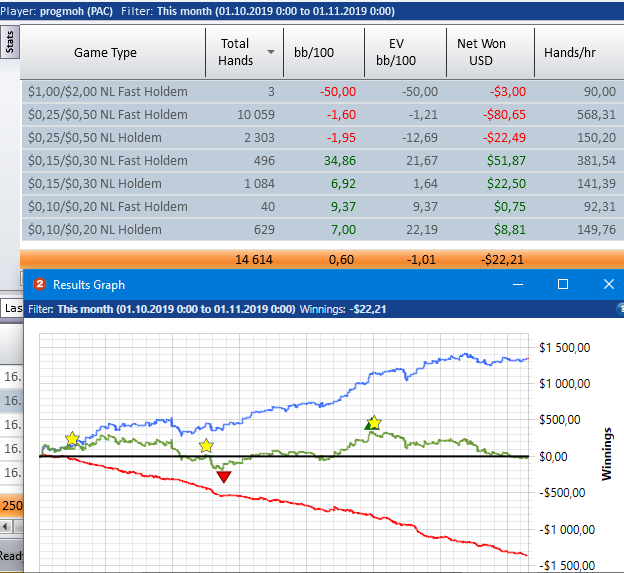
Task: Sort by bb/100 column header
Action: pos(324,53)
